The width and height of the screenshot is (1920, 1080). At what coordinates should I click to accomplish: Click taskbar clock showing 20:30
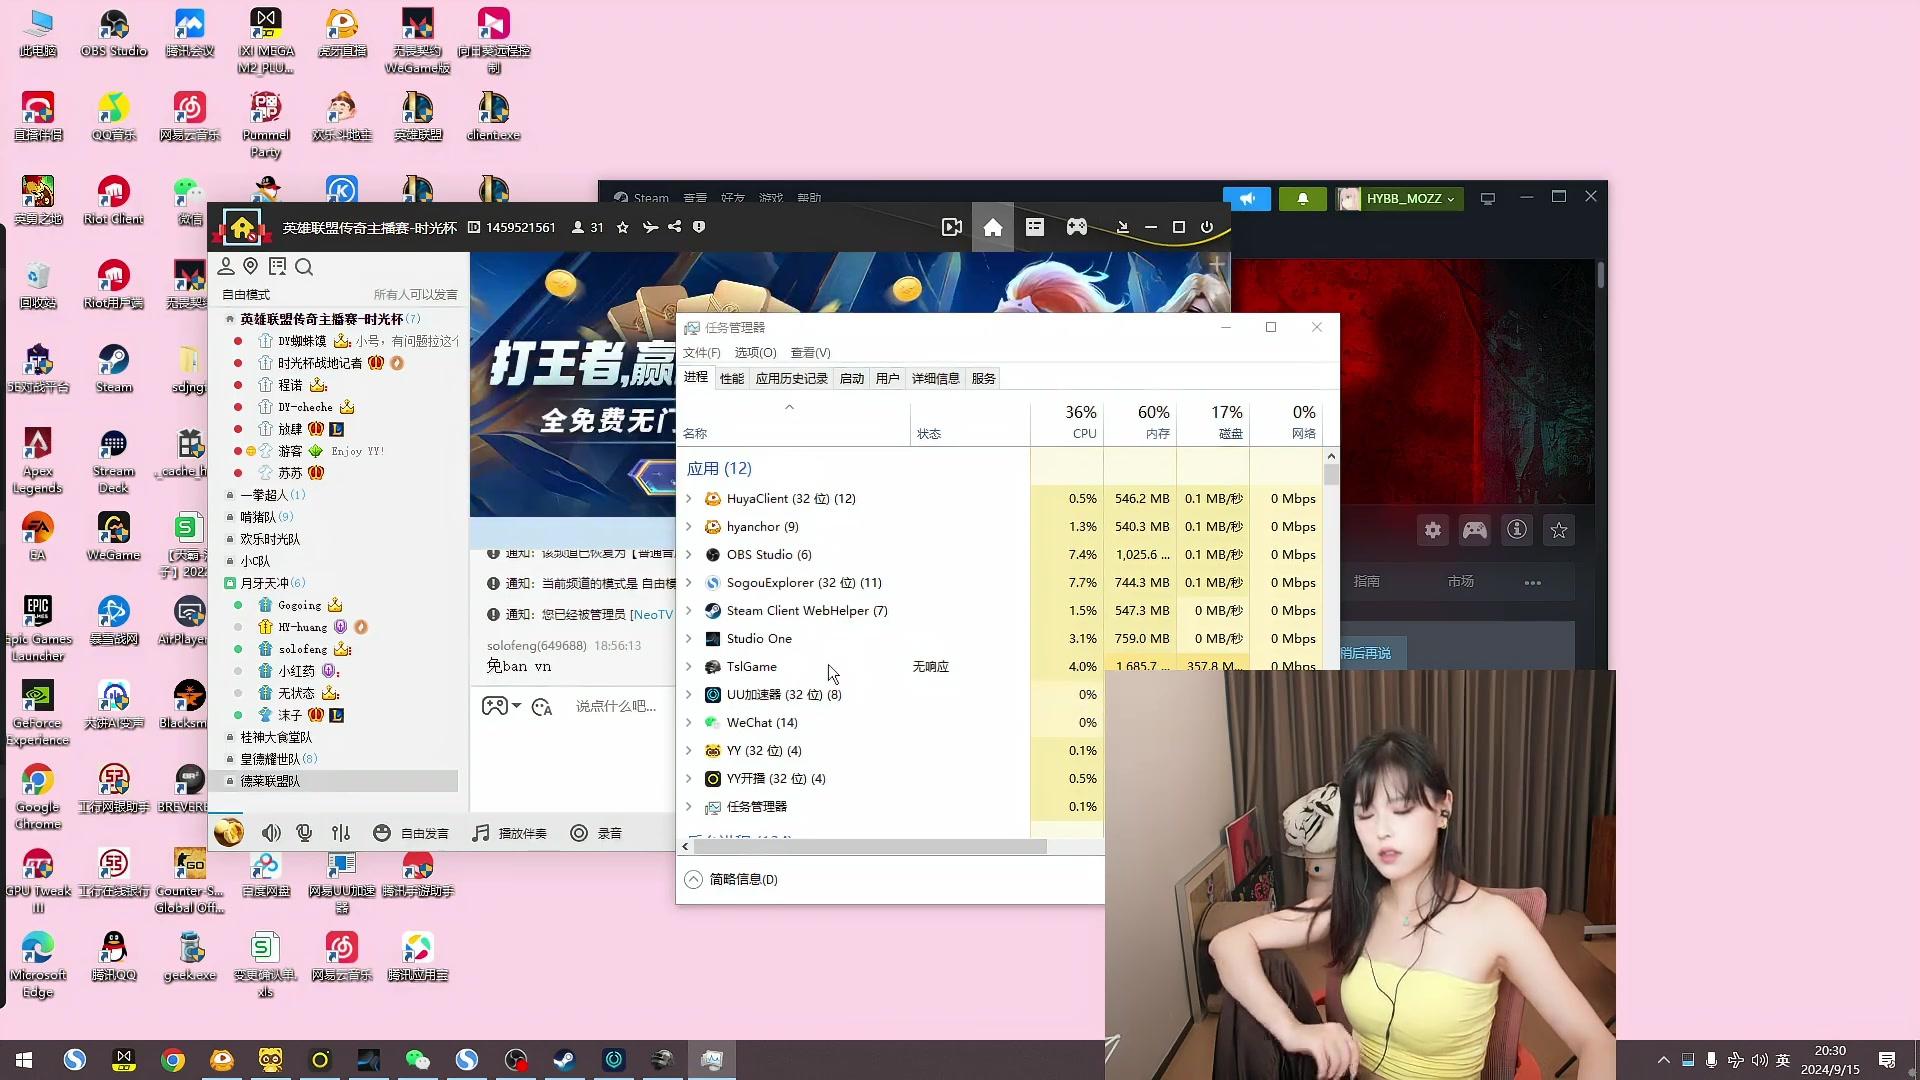coord(1830,1060)
